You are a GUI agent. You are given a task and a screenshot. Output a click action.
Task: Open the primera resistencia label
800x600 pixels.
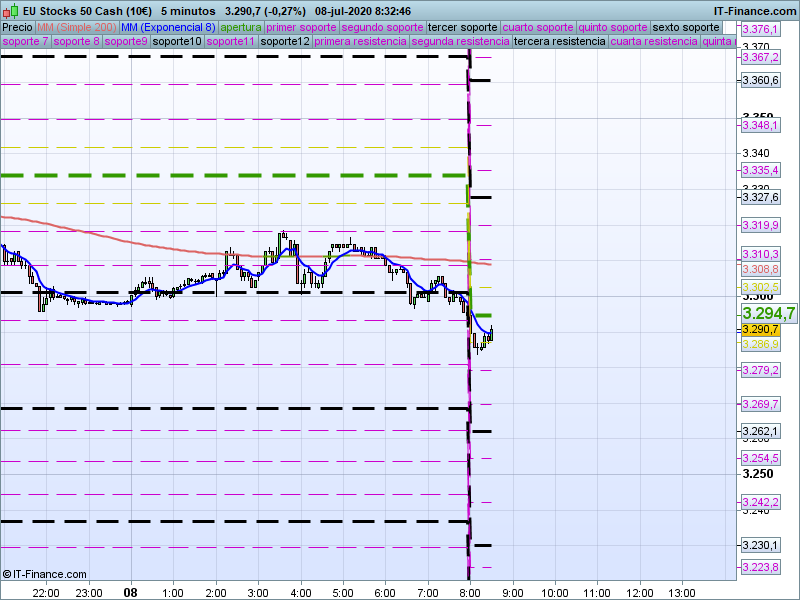(x=360, y=42)
